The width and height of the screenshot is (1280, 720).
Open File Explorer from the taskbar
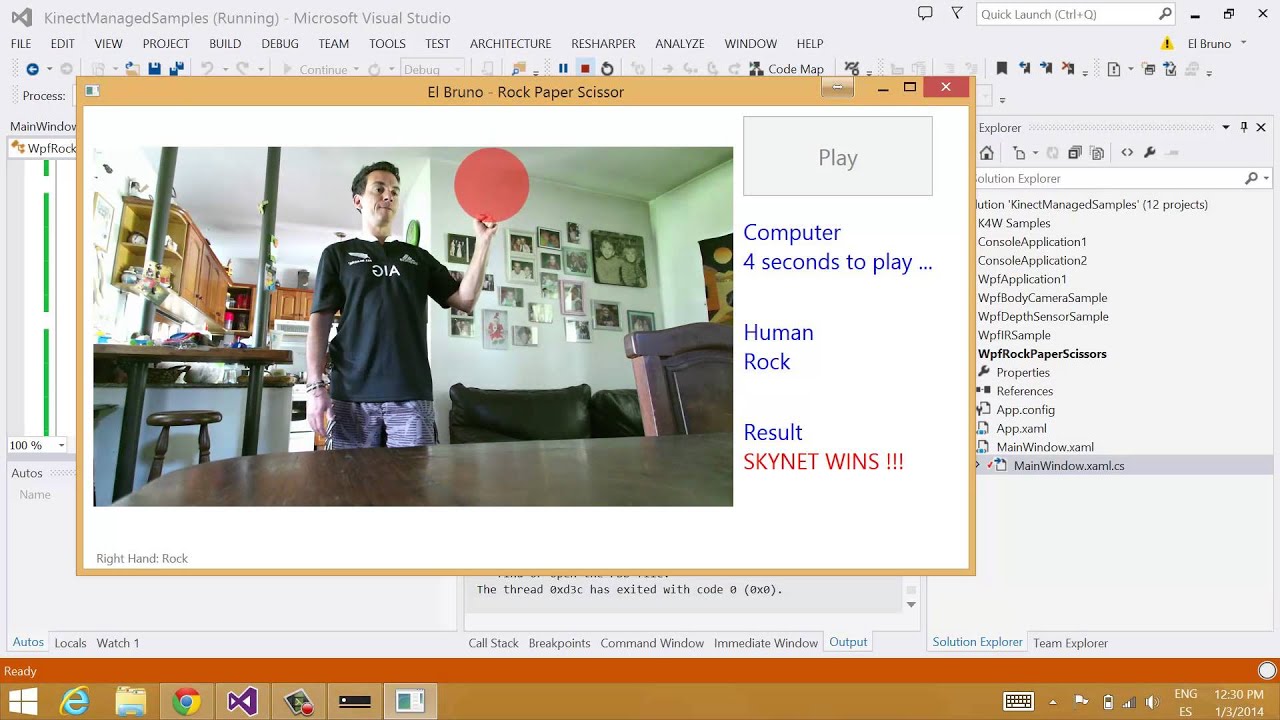click(x=130, y=702)
